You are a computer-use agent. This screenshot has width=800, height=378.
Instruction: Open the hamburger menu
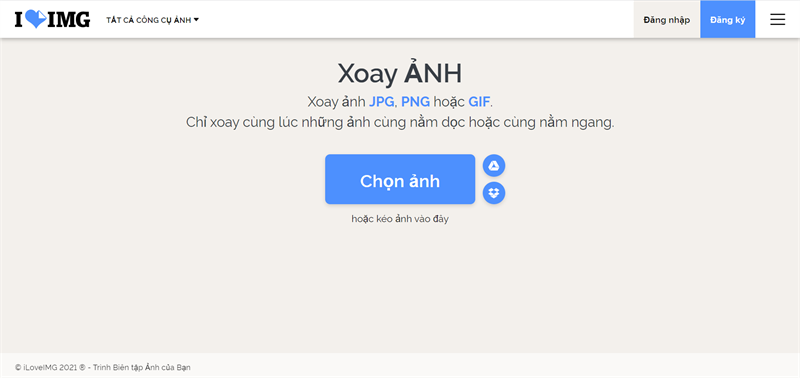(x=778, y=20)
